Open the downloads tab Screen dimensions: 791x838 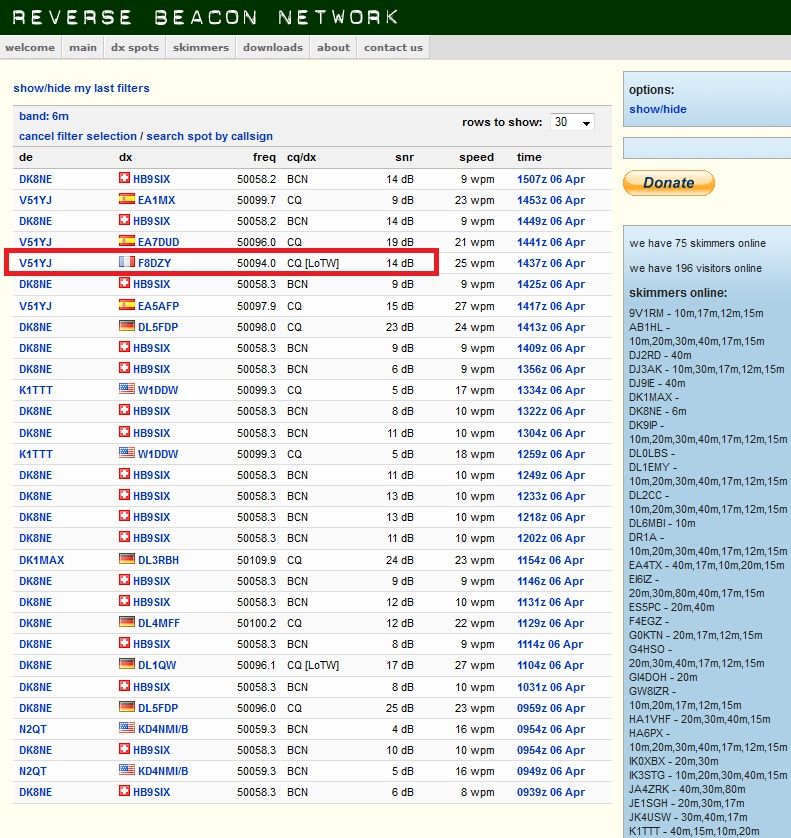[273, 48]
